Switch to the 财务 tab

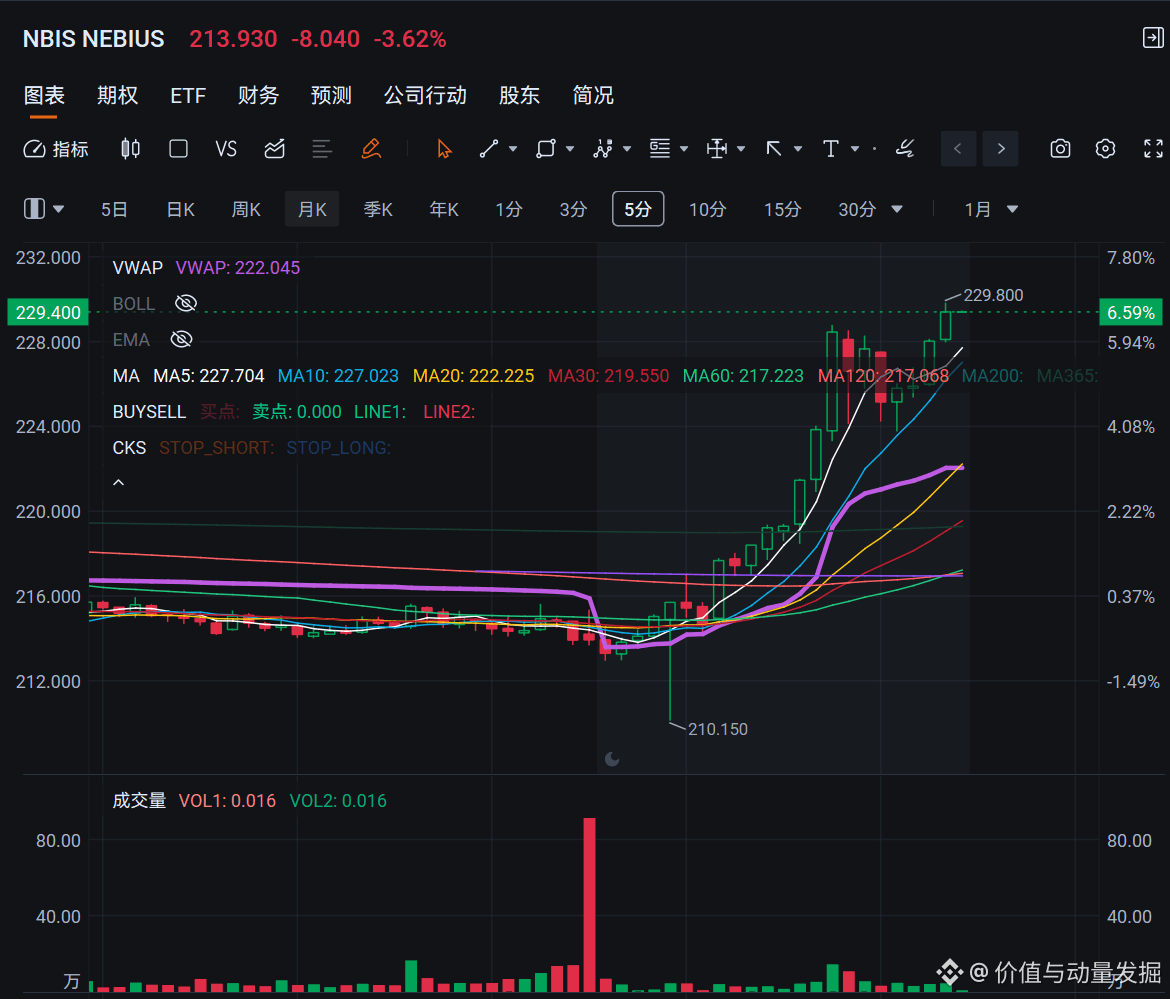[258, 95]
